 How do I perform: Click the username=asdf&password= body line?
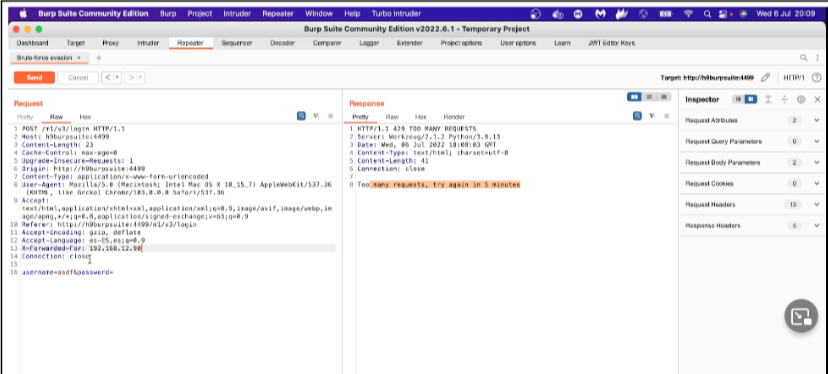[x=68, y=272]
